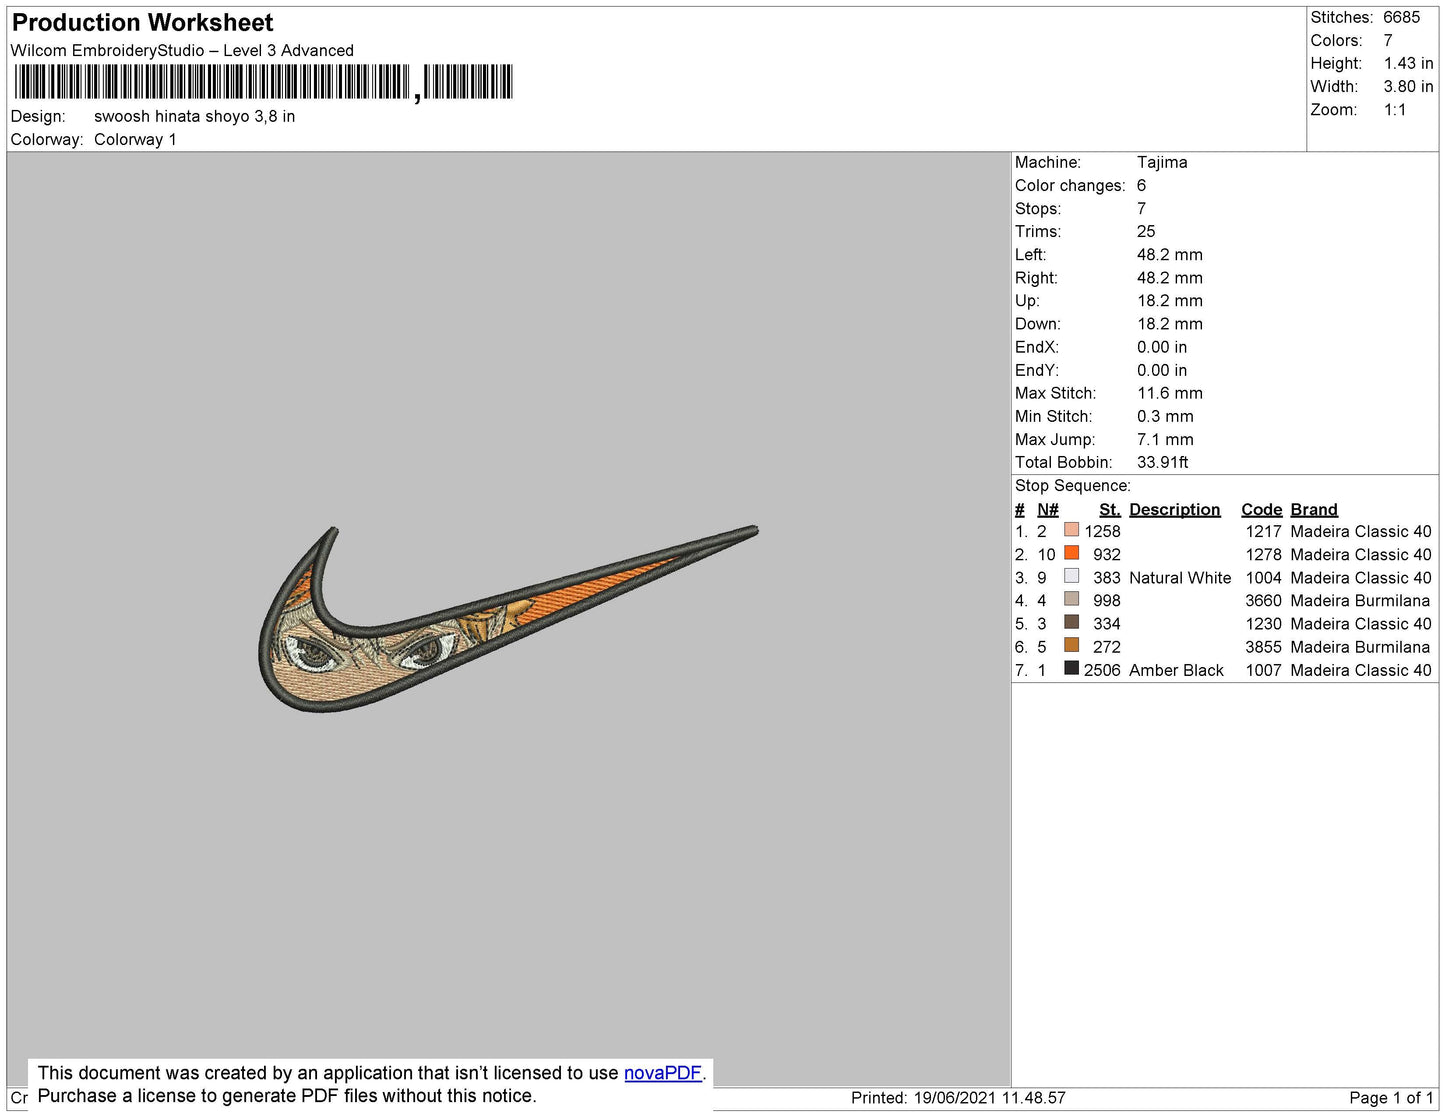Select the color swatch for thread 272
Viewport: 1445px width, 1117px height.
coord(1071,645)
